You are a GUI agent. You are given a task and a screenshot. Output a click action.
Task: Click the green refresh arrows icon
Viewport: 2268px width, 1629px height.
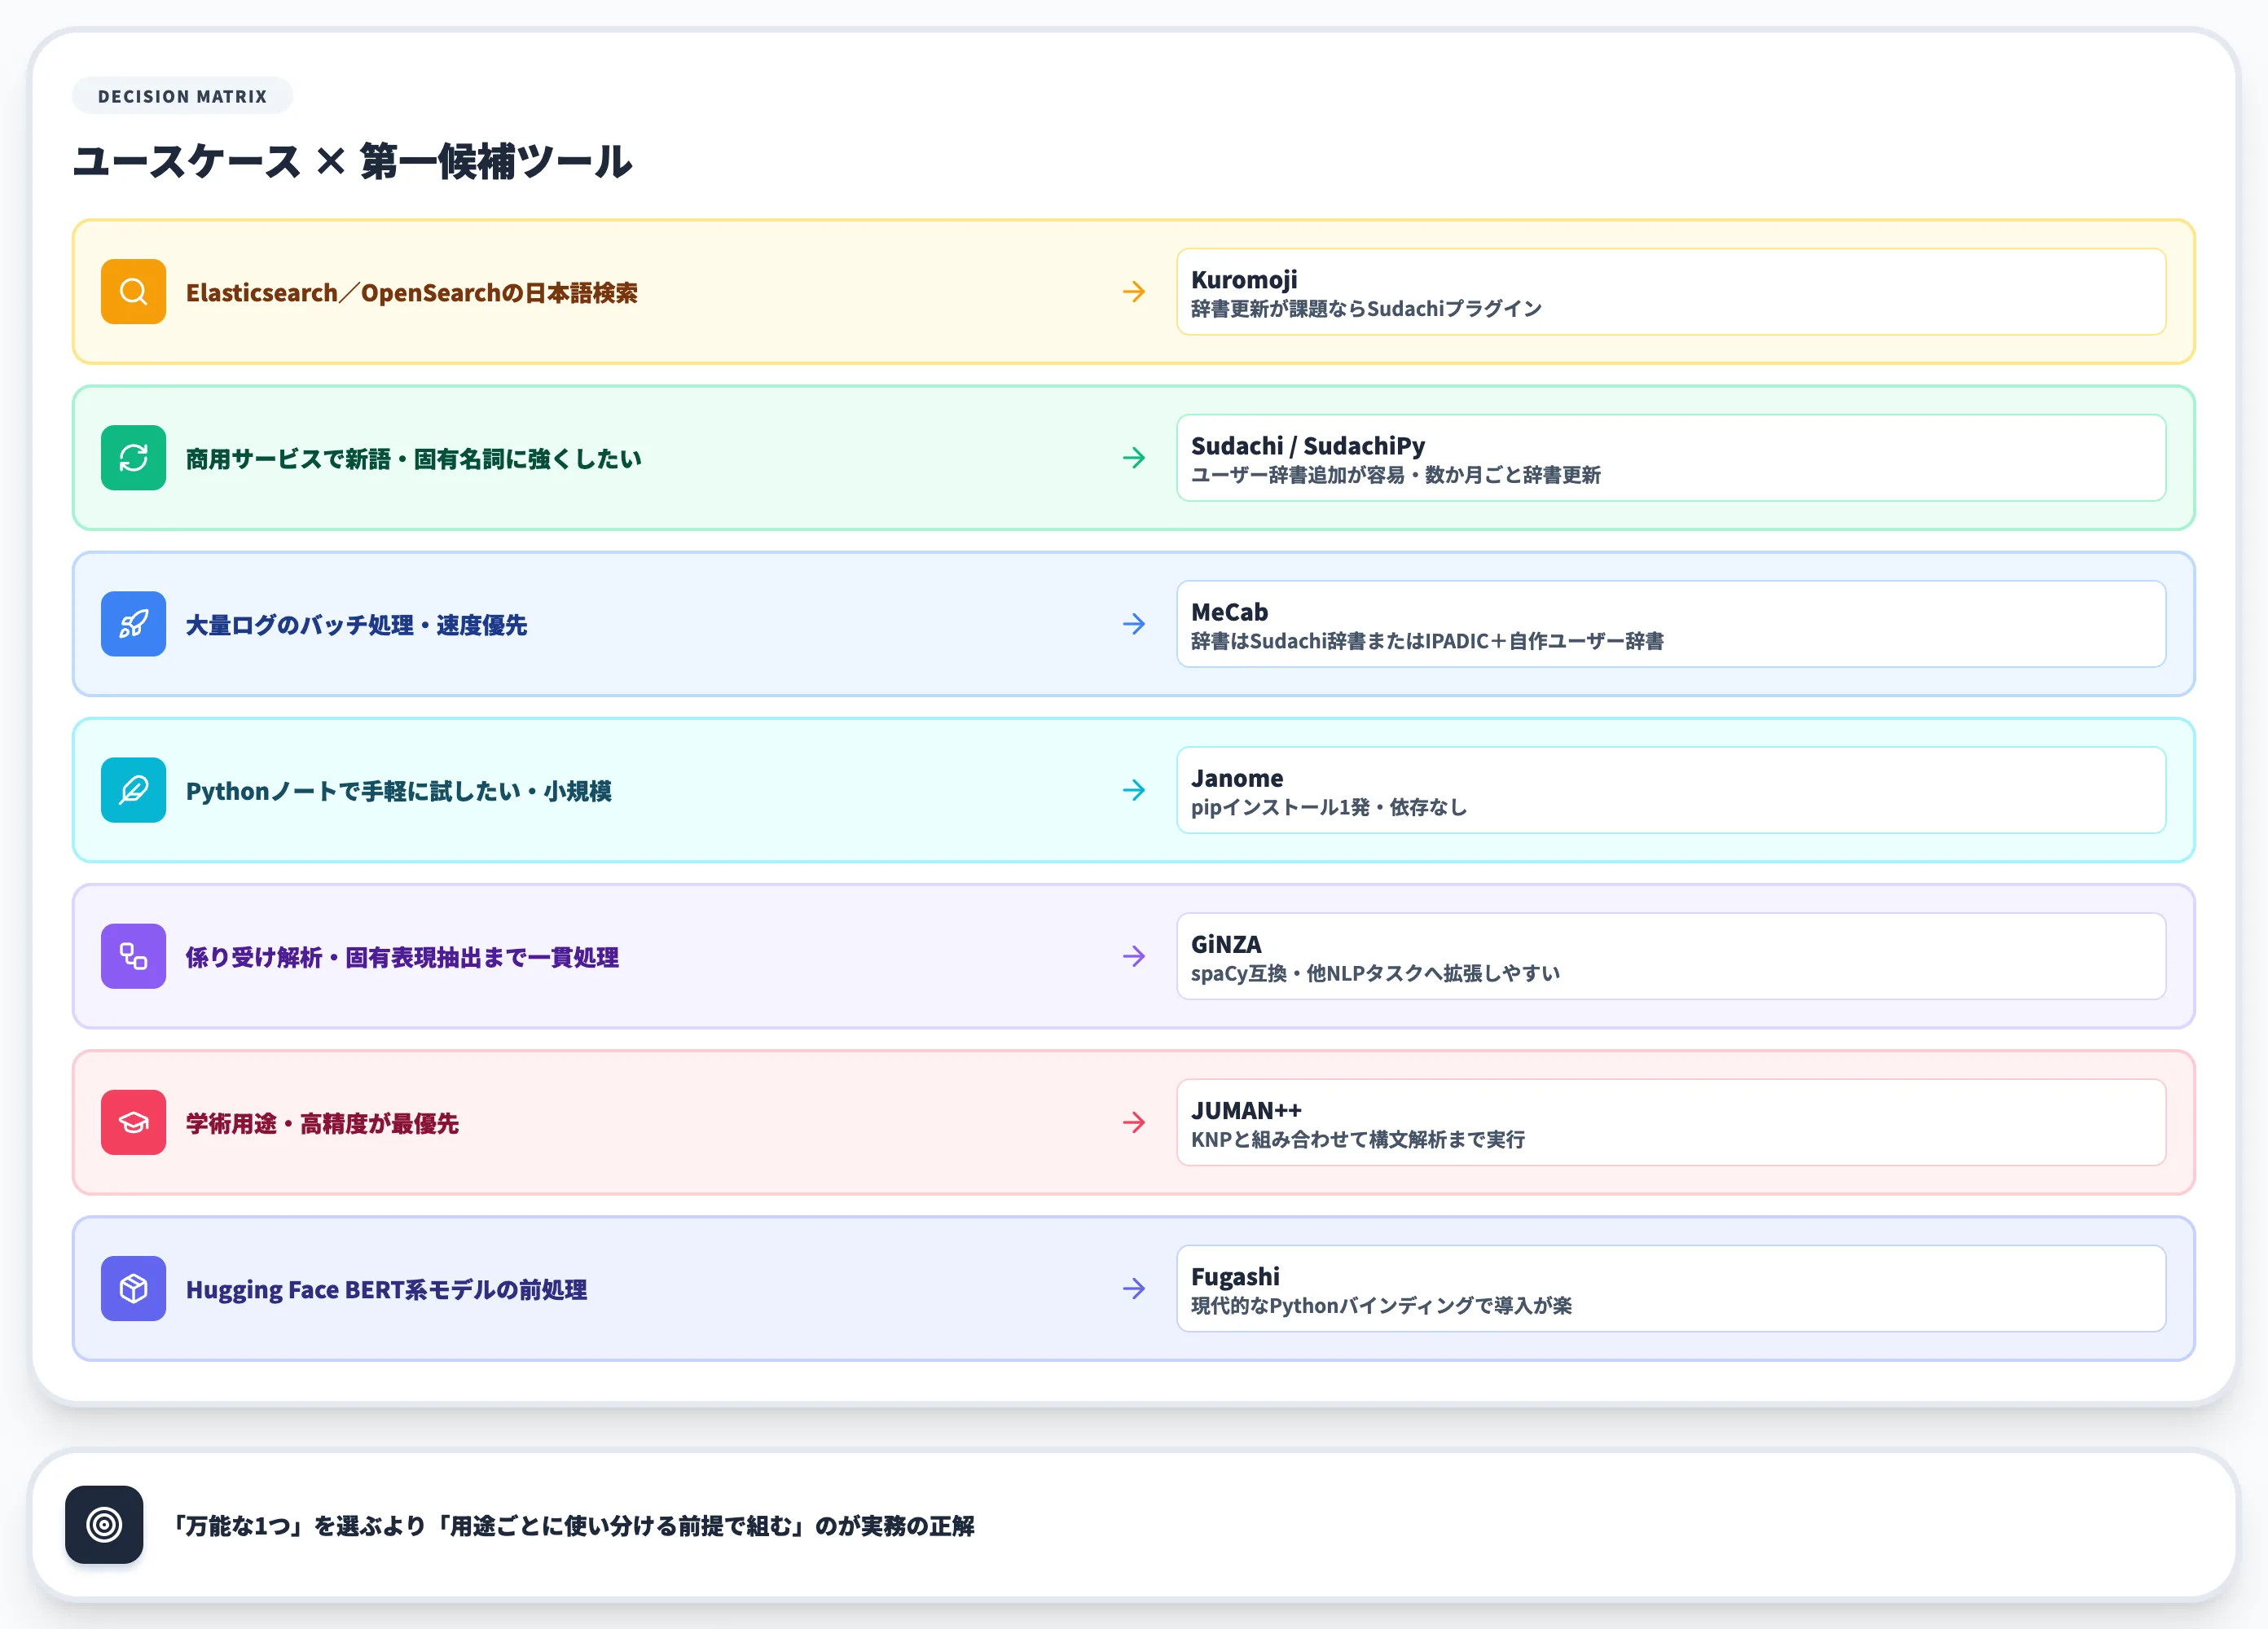pos(133,458)
